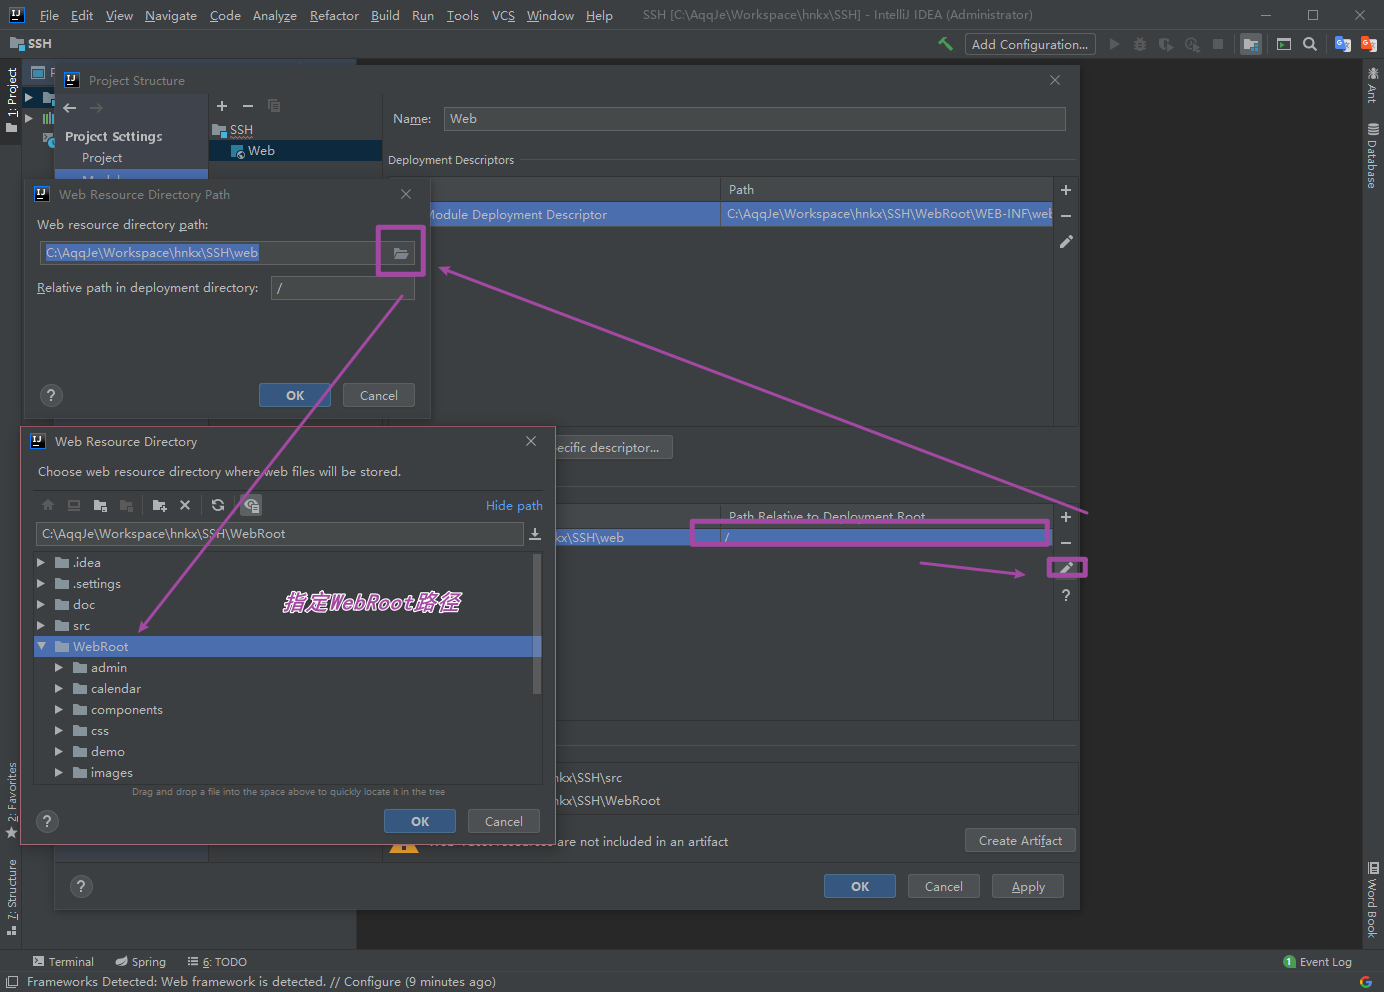Image resolution: width=1384 pixels, height=992 pixels.
Task: Click the vertical scrollbar in folder tree
Action: pos(537,623)
